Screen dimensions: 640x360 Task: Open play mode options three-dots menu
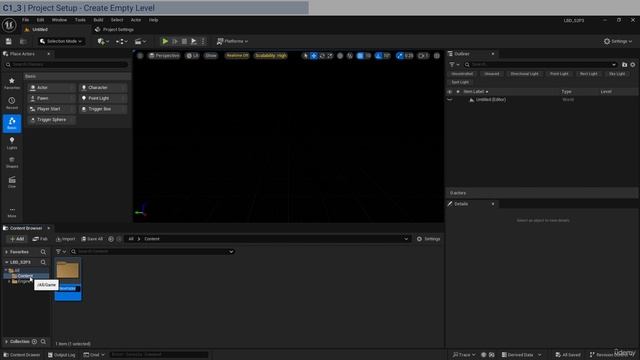[x=203, y=41]
